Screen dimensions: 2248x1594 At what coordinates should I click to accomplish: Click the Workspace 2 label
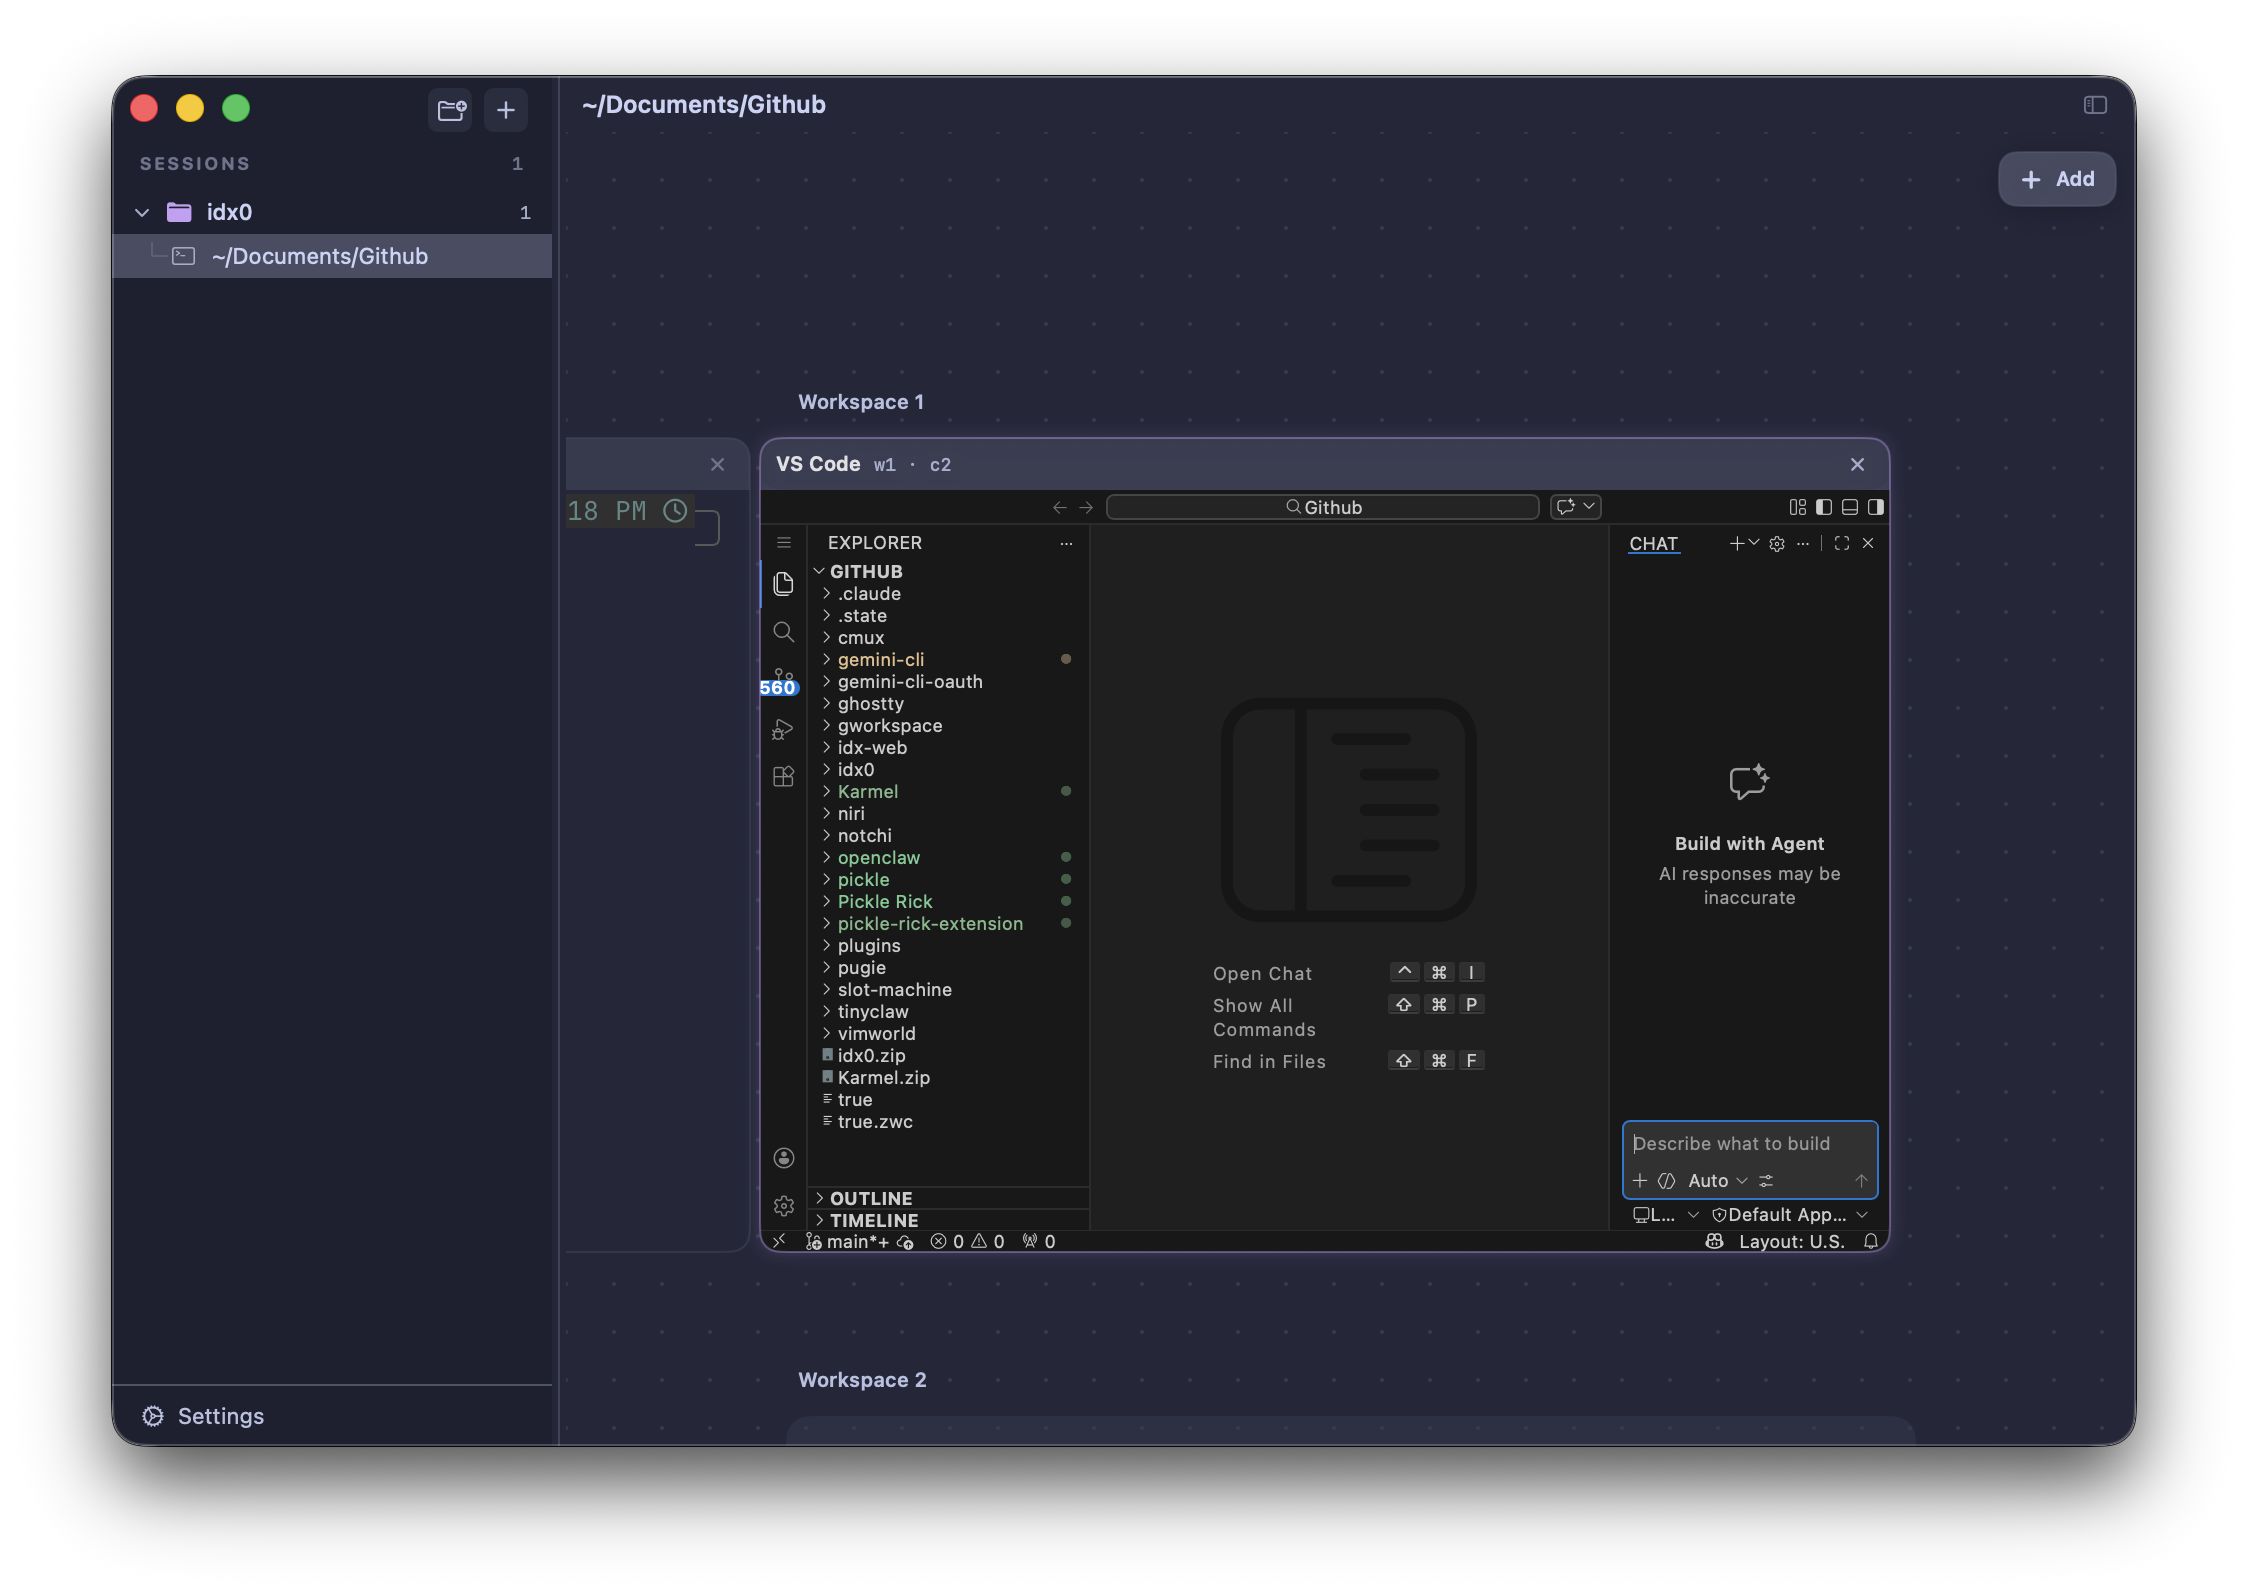tap(862, 1380)
